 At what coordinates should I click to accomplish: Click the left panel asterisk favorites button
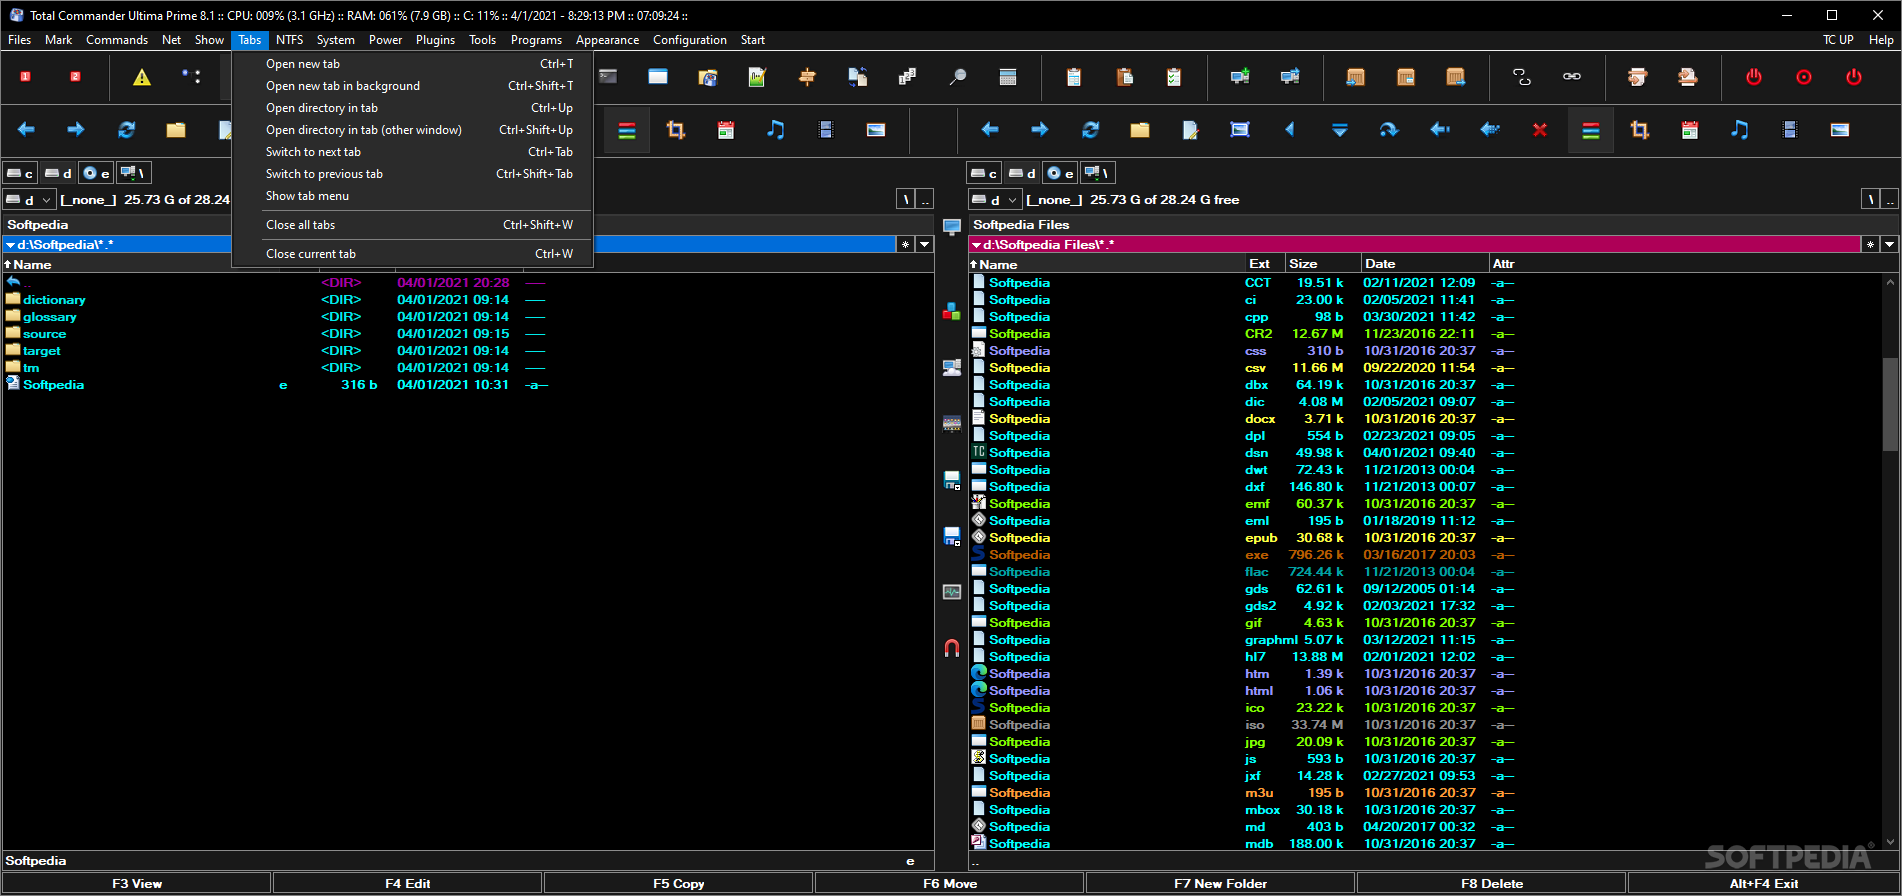[906, 244]
